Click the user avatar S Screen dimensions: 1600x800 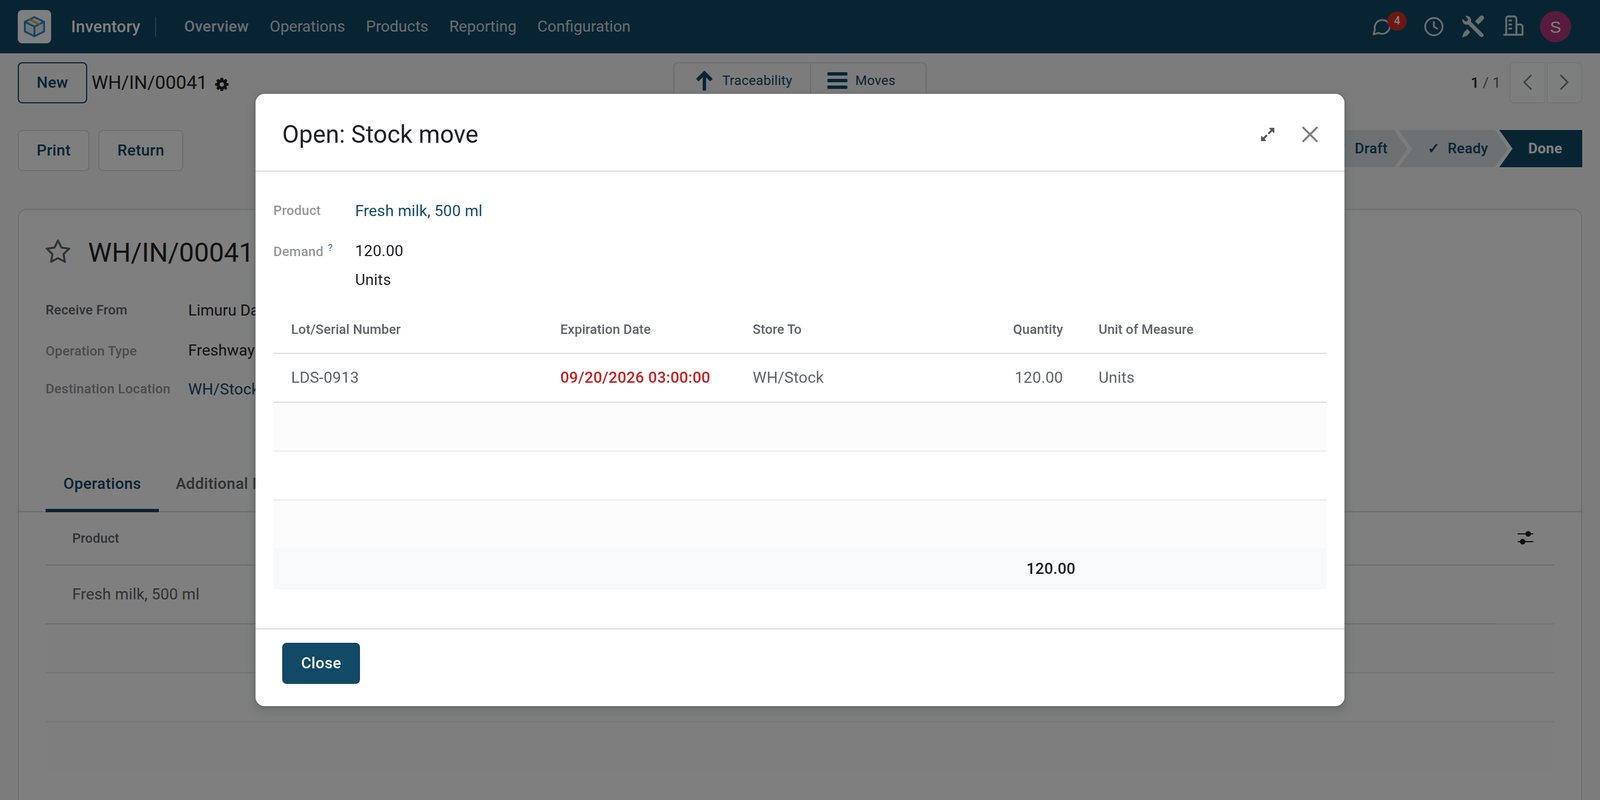pyautogui.click(x=1555, y=27)
